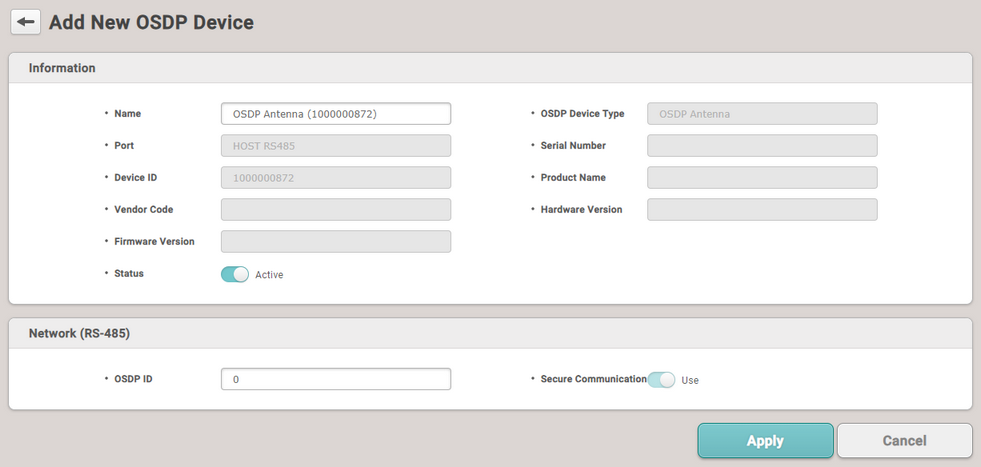Image resolution: width=981 pixels, height=467 pixels.
Task: Click the Hardware Version label
Action: click(x=581, y=210)
